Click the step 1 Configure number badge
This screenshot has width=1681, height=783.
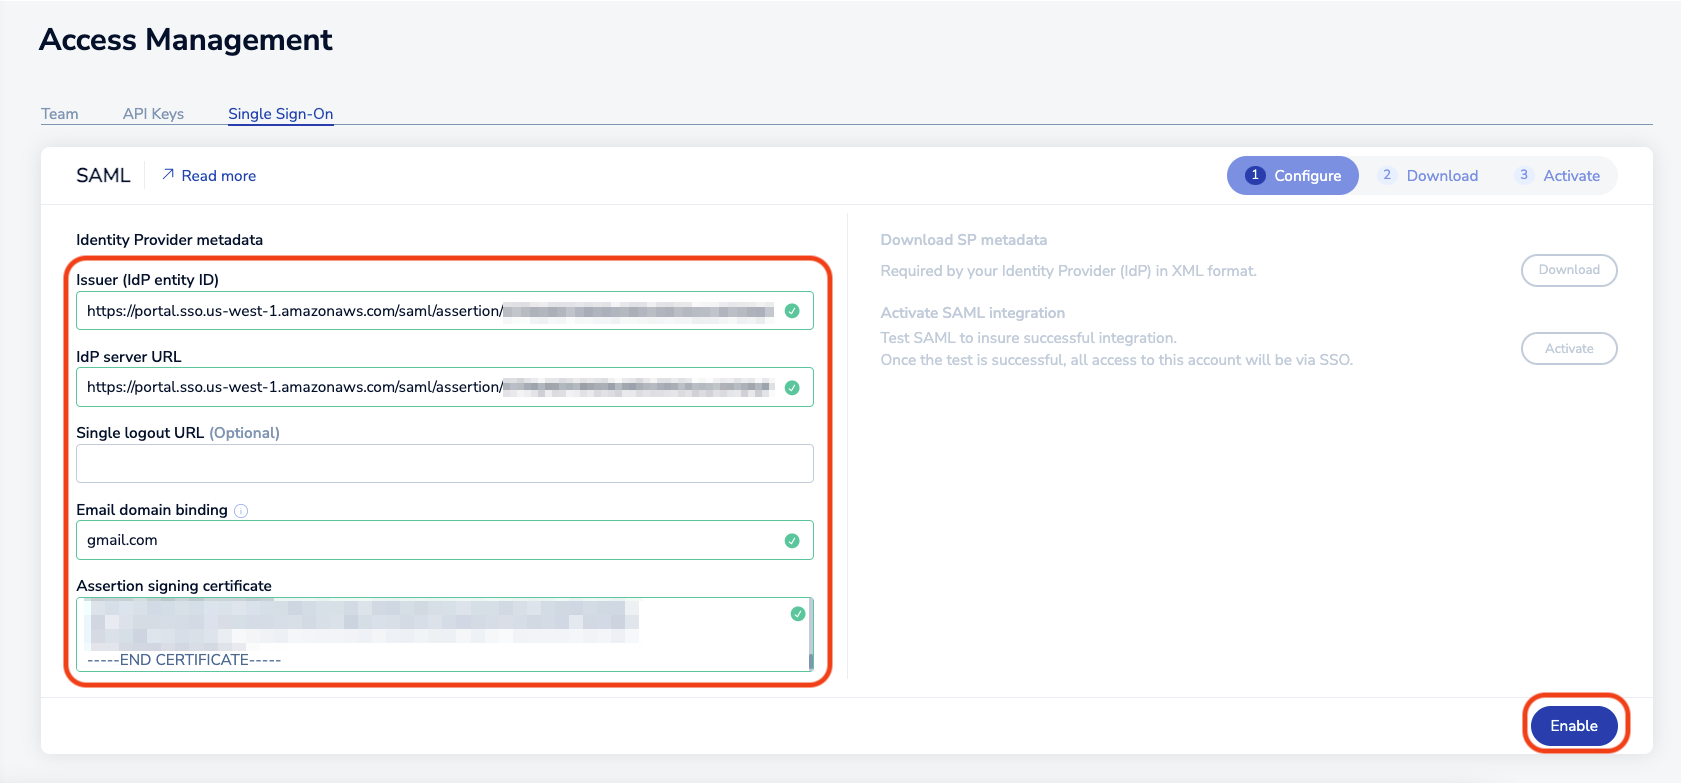coord(1255,175)
